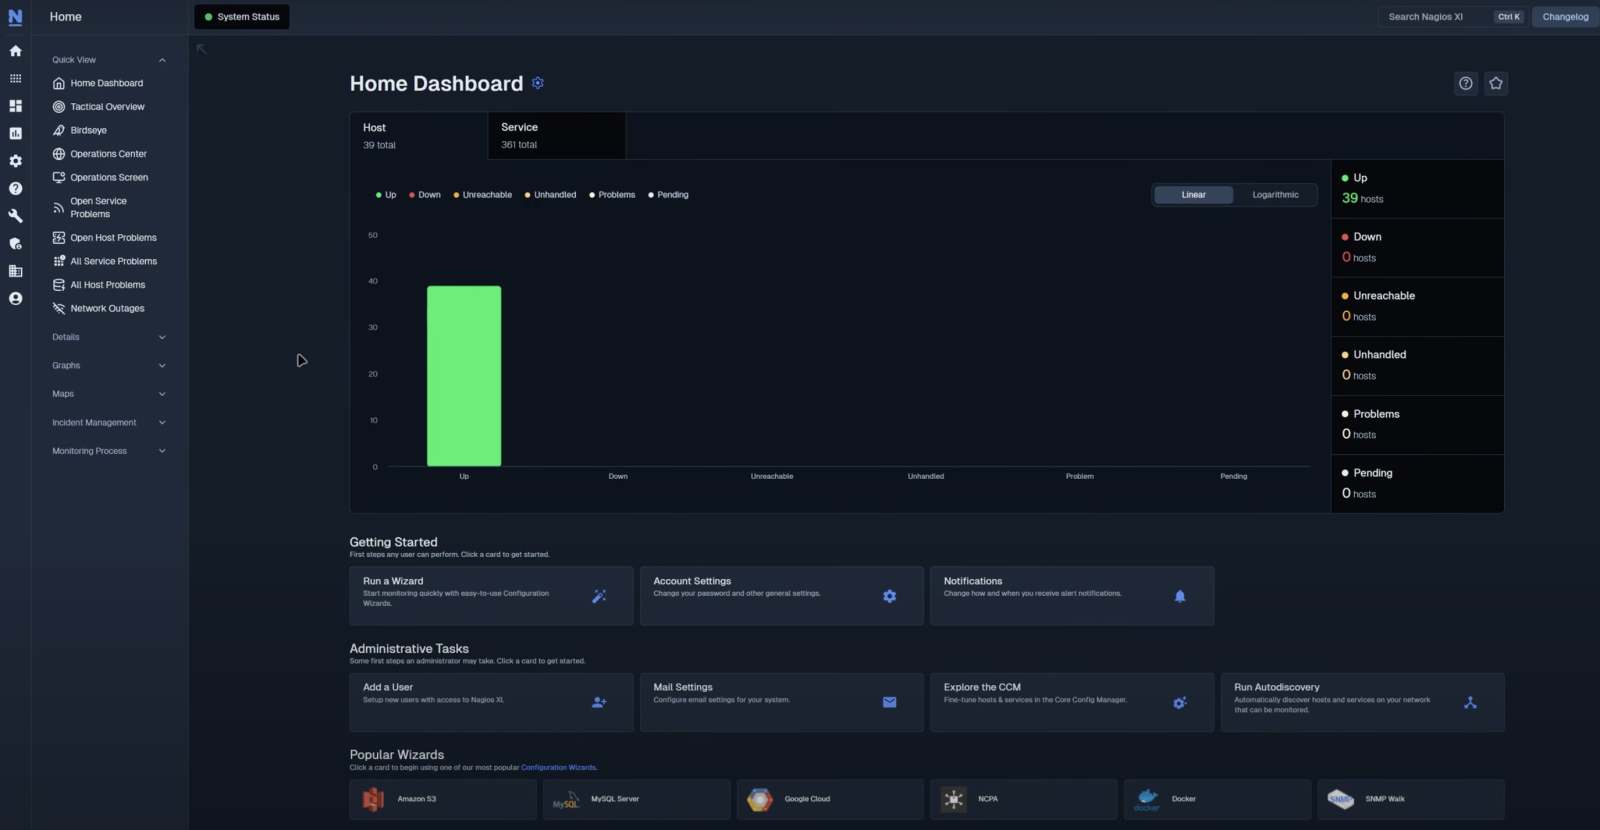Click the add-user icon on Add a User card
This screenshot has width=1600, height=830.
(x=599, y=702)
